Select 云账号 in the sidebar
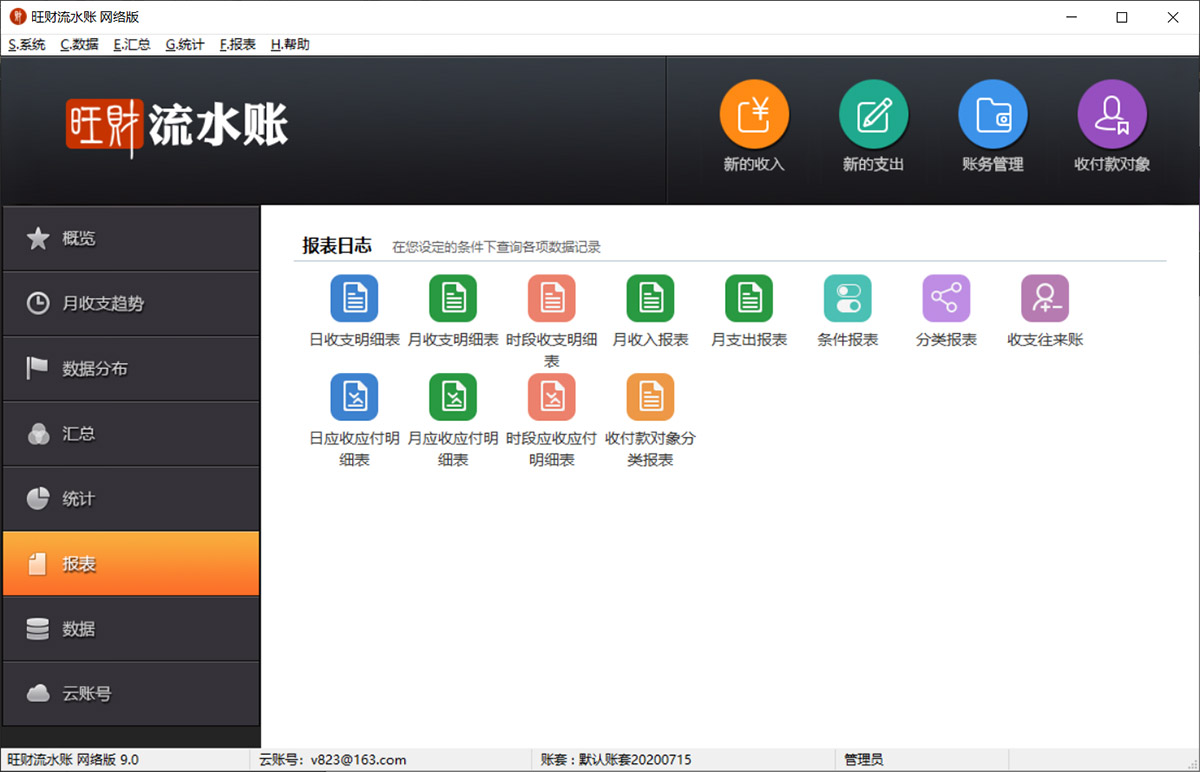Viewport: 1200px width, 772px height. pyautogui.click(x=130, y=693)
